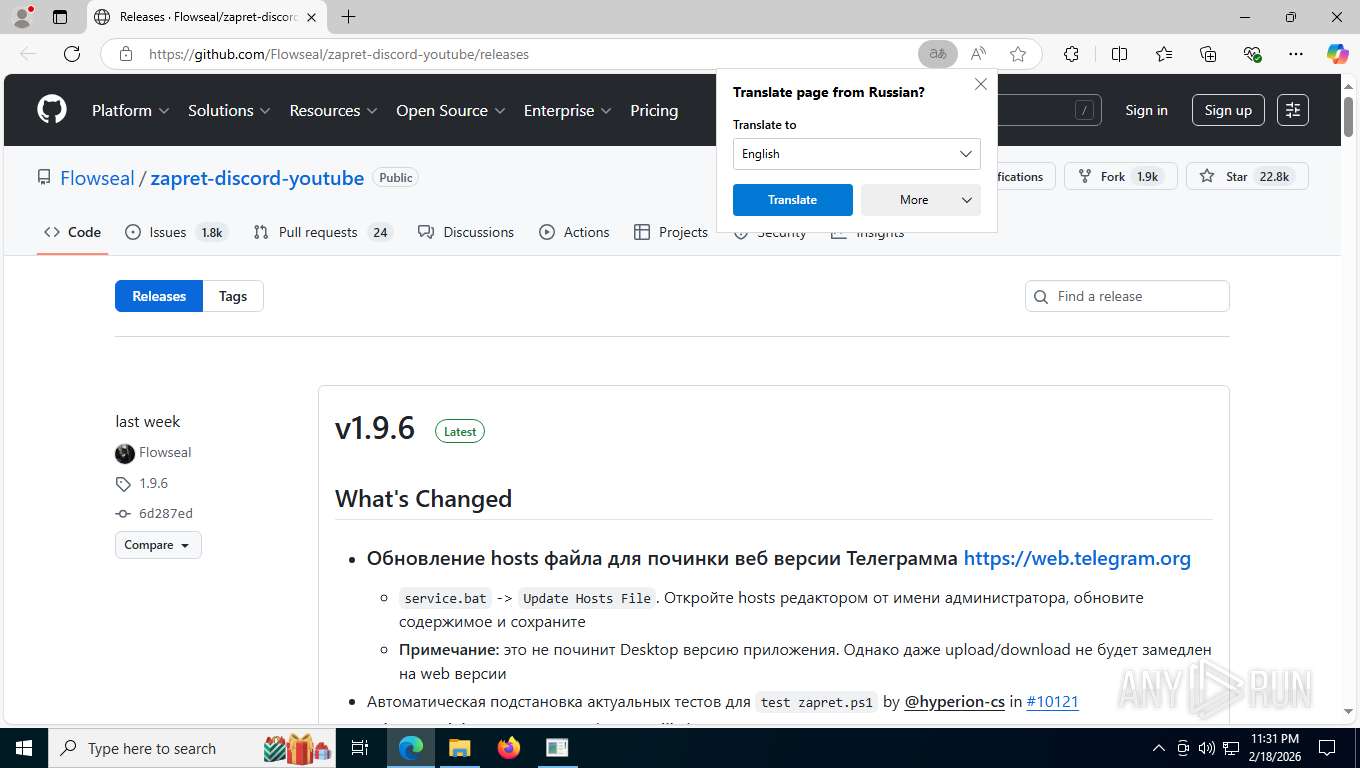
Task: Expand the More translation options
Action: [x=921, y=200]
